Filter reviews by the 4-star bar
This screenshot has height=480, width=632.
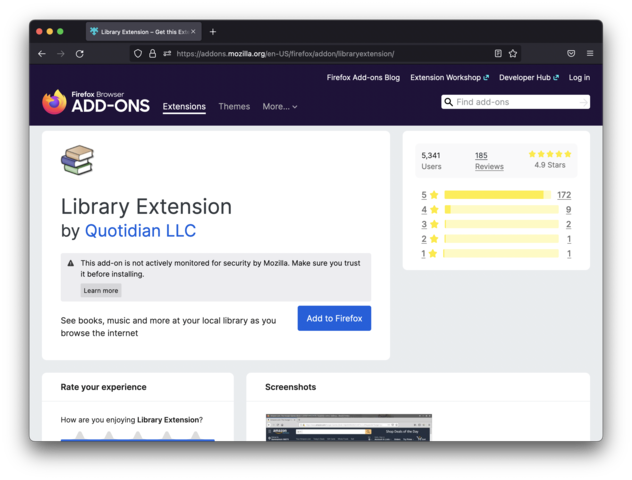coord(501,210)
